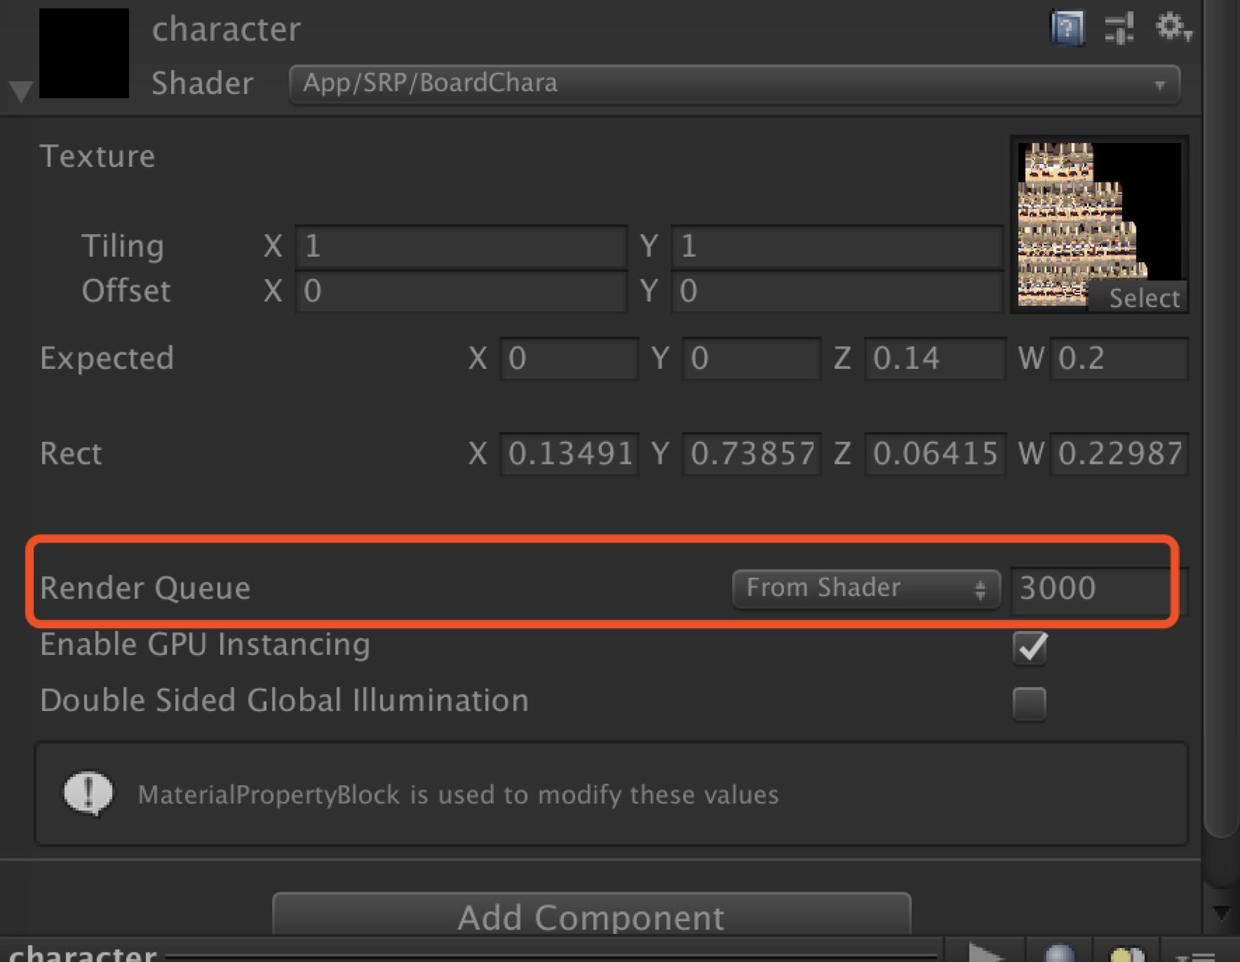Click the Add Component button

(591, 916)
